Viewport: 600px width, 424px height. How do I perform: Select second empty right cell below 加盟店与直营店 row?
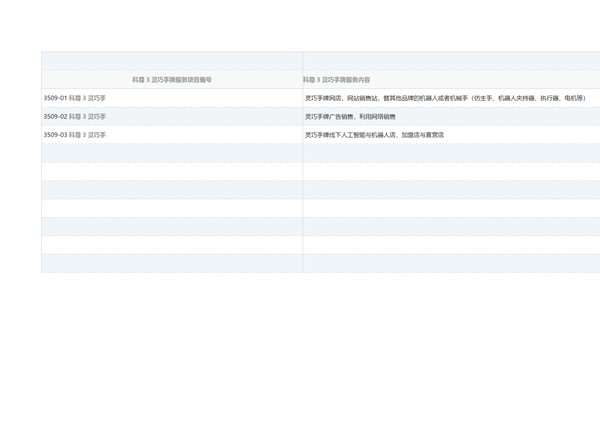pyautogui.click(x=450, y=171)
